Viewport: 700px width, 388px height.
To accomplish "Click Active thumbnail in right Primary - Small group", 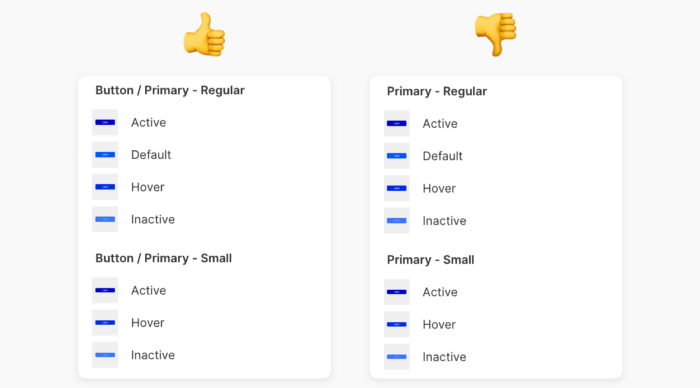I will 396,292.
